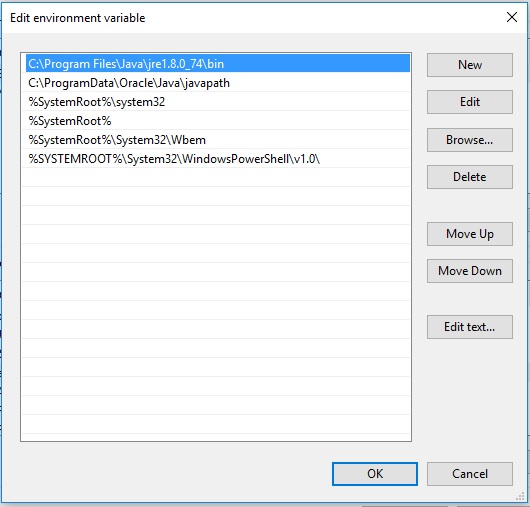Image resolution: width=530 pixels, height=507 pixels.
Task: Select the plain %SystemRoot% entry
Action: [x=218, y=121]
